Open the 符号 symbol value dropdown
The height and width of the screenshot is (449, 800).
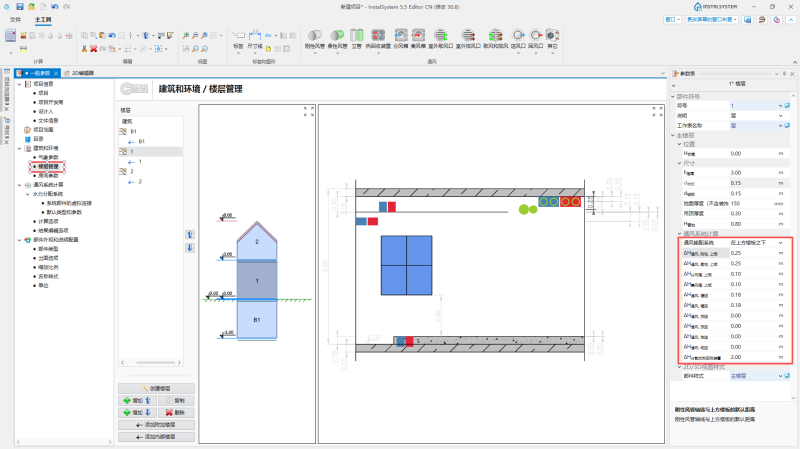tap(780, 106)
